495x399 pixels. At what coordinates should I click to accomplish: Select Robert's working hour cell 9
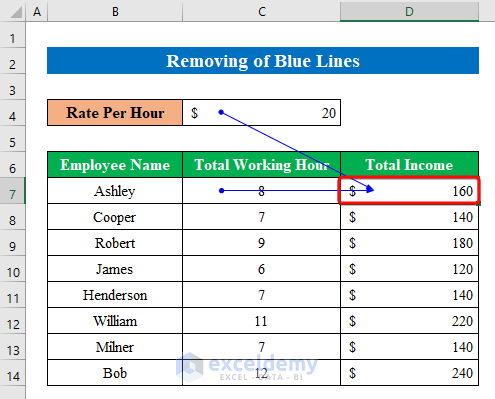click(x=261, y=243)
